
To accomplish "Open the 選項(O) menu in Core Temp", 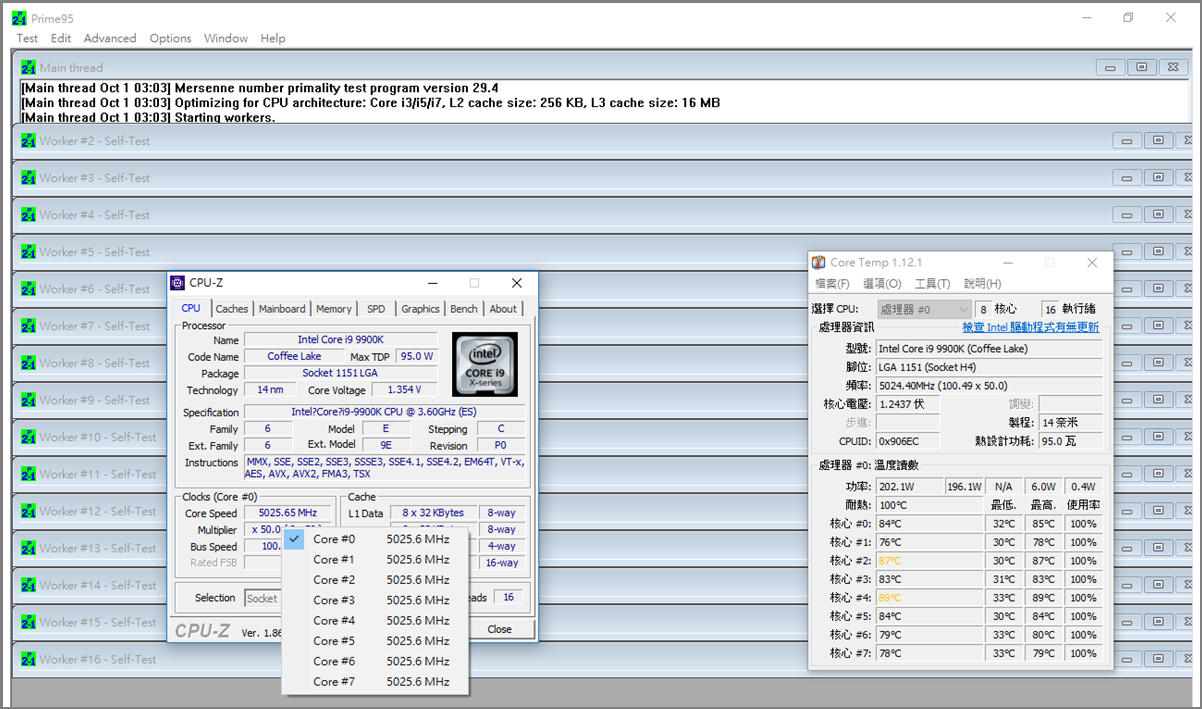I will tap(882, 284).
